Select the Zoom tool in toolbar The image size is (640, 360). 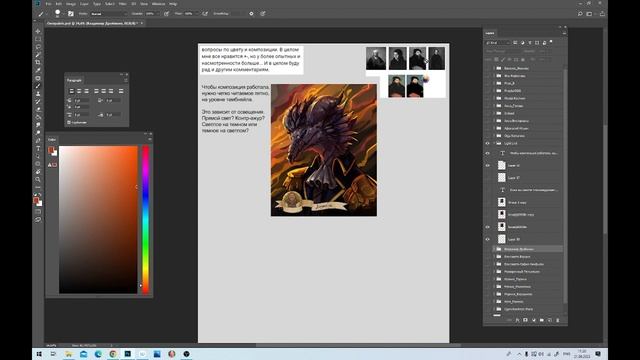coord(38,179)
